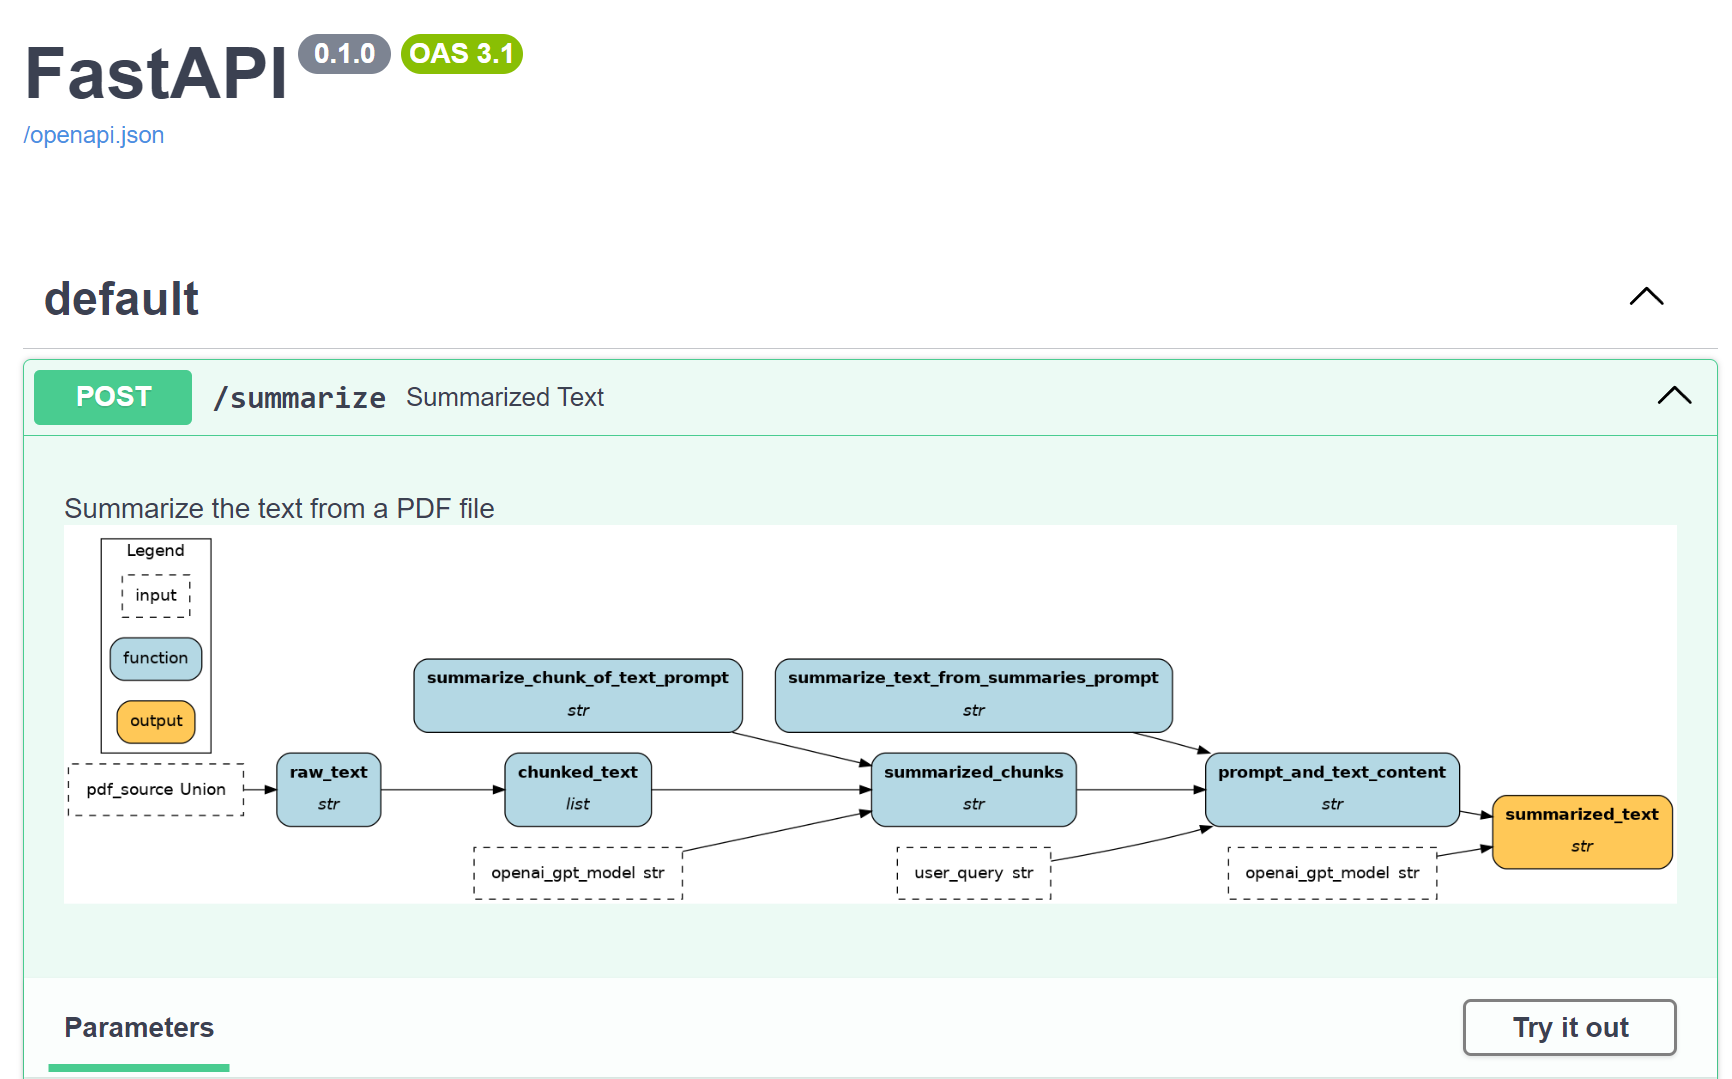Click the green POST method badge
1732x1079 pixels.
click(x=113, y=397)
